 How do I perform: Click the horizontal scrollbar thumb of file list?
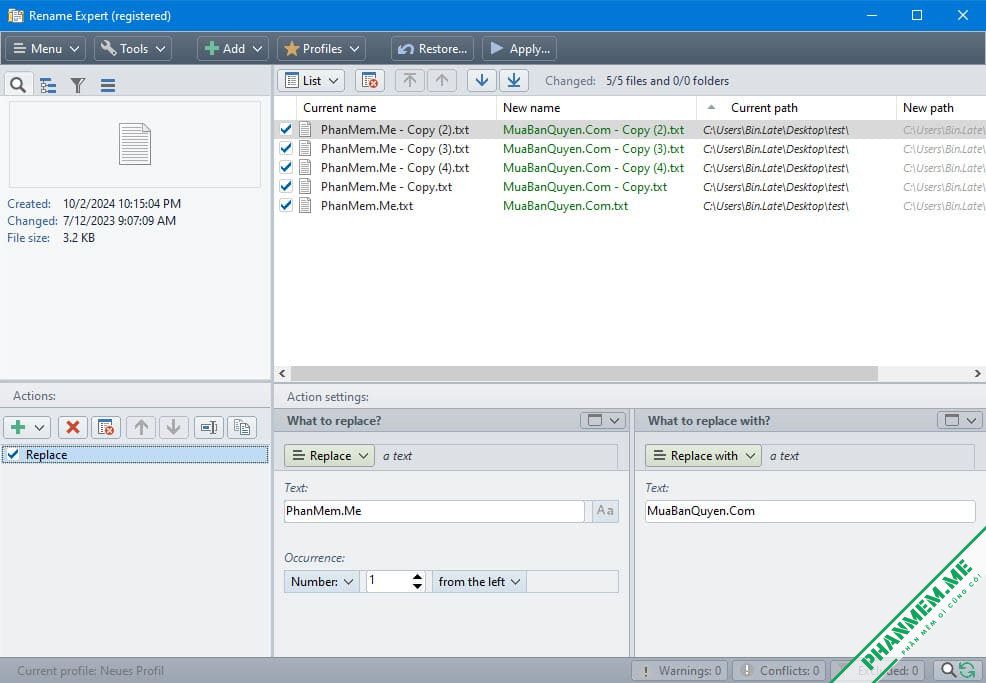tap(584, 374)
